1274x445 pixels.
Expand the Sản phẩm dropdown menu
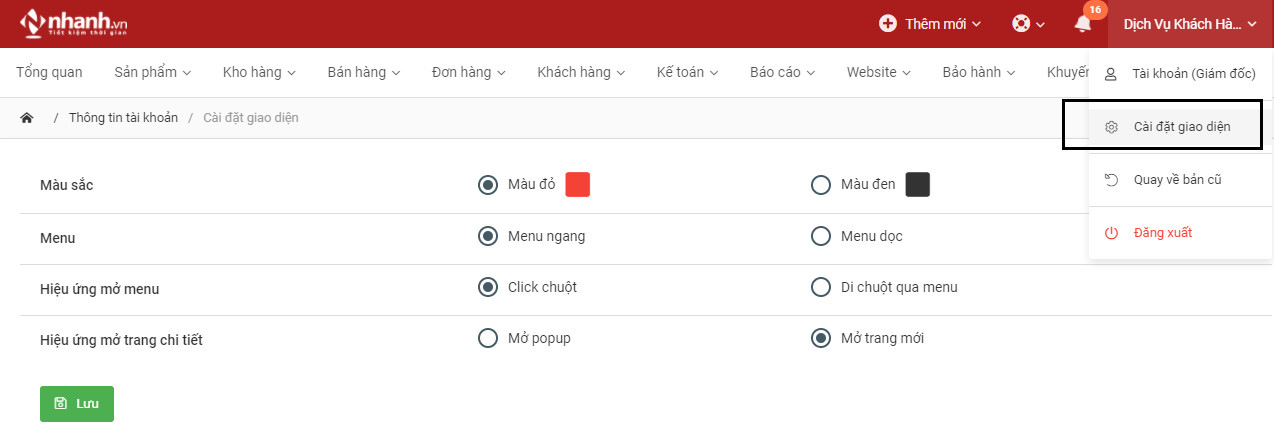tap(152, 72)
